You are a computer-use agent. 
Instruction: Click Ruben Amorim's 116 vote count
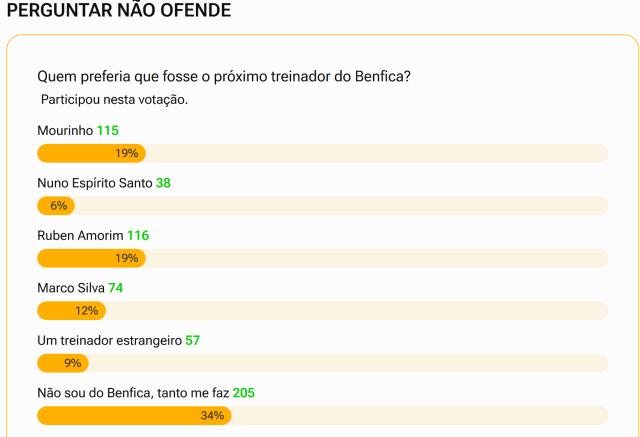point(138,235)
